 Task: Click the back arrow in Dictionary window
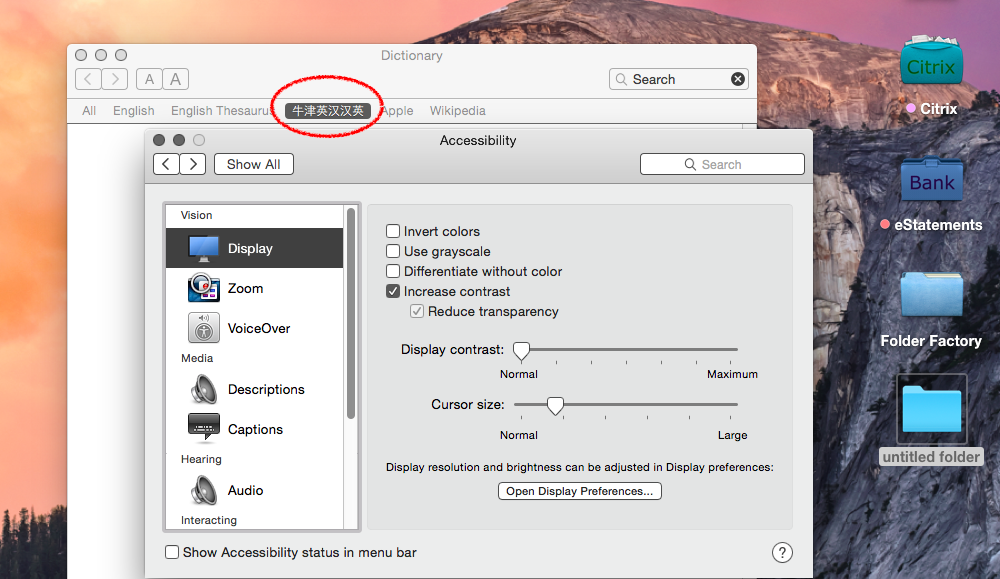pyautogui.click(x=88, y=79)
